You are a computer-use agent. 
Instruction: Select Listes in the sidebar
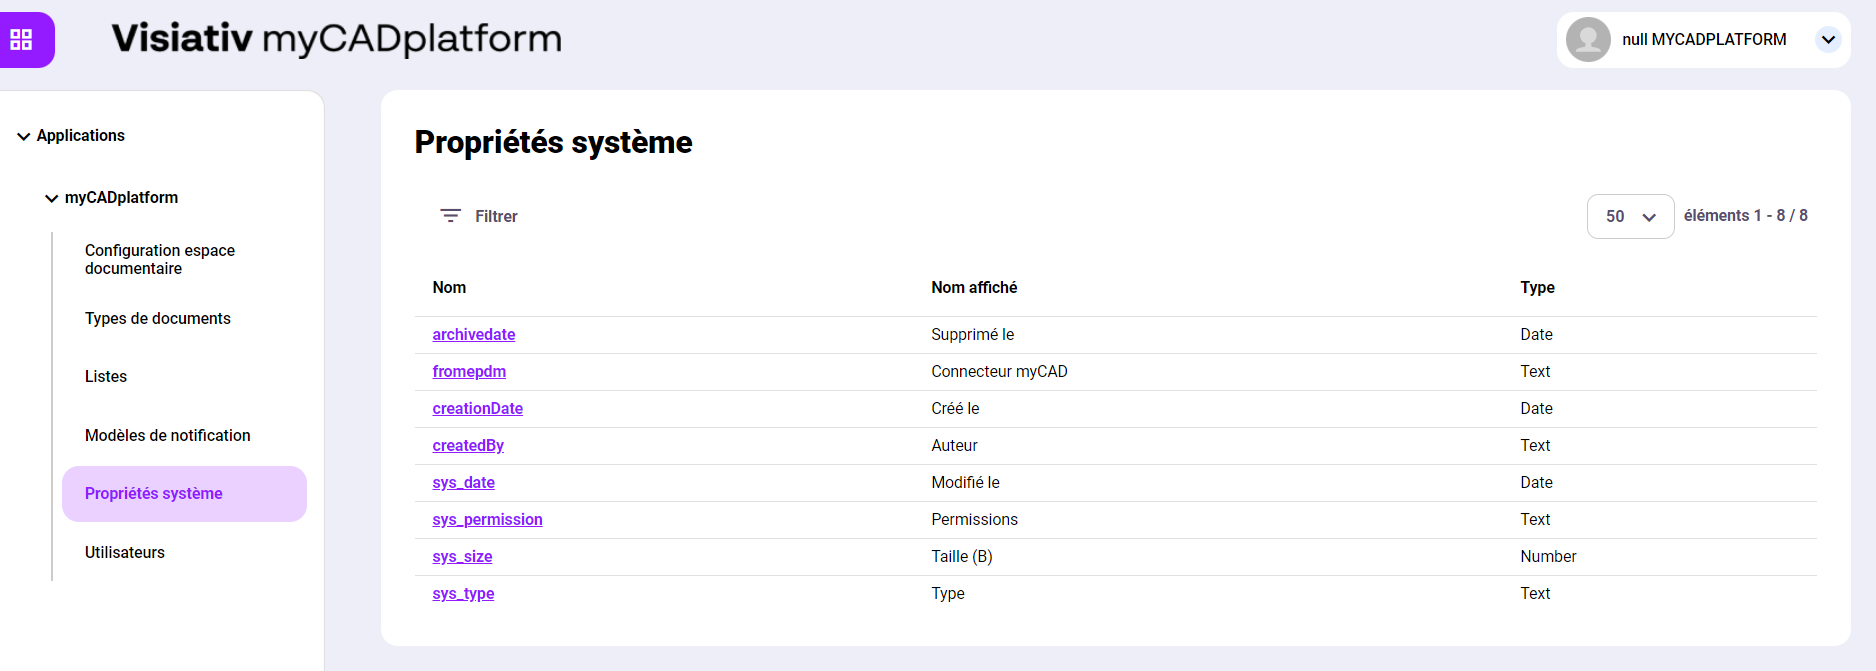106,377
